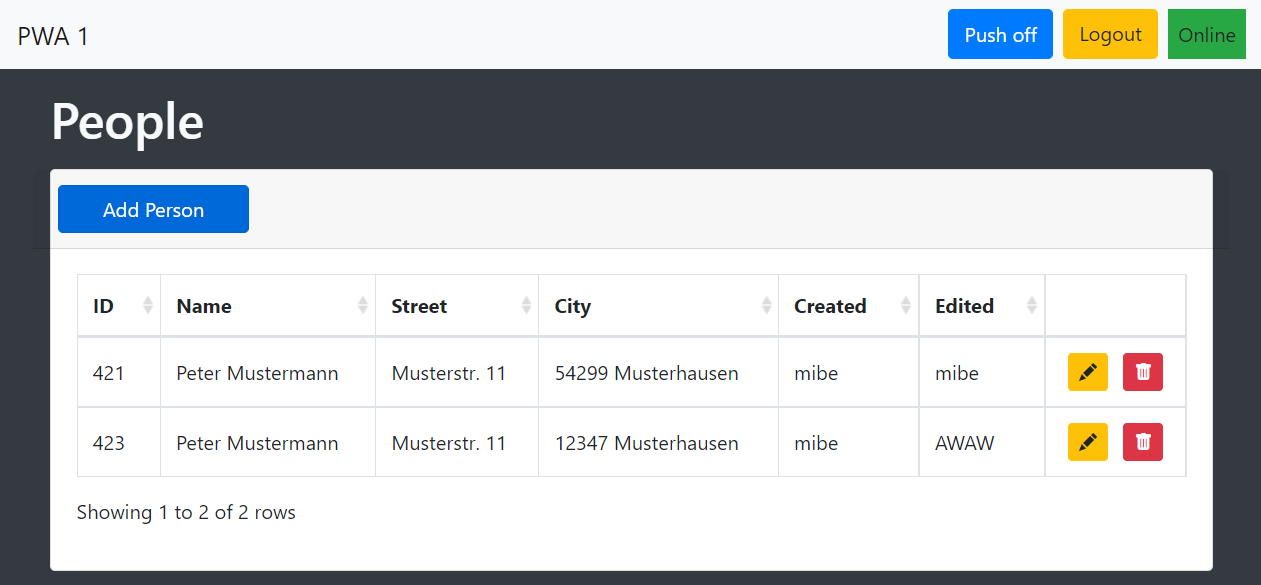Open the PWA 1 home brand link

point(53,35)
